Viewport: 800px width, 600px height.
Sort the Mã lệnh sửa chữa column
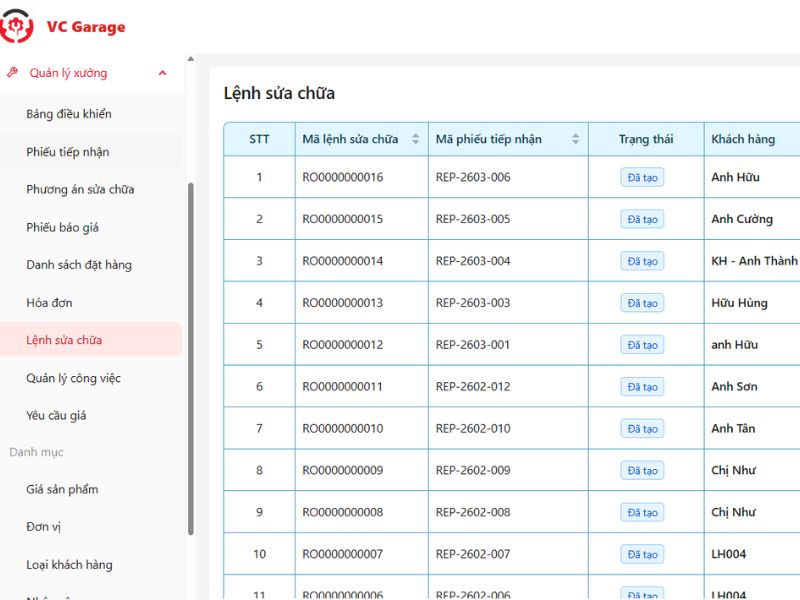415,139
